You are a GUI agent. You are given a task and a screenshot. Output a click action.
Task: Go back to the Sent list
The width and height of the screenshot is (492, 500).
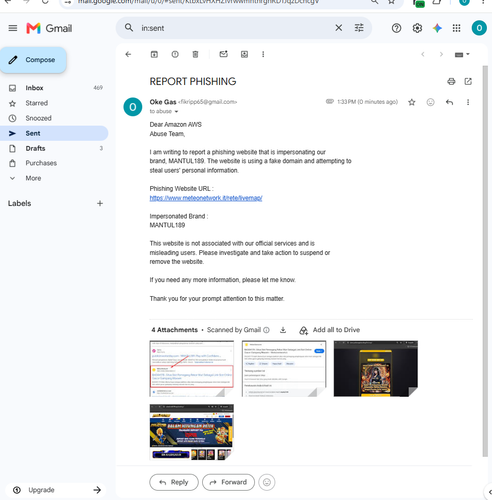(x=128, y=54)
